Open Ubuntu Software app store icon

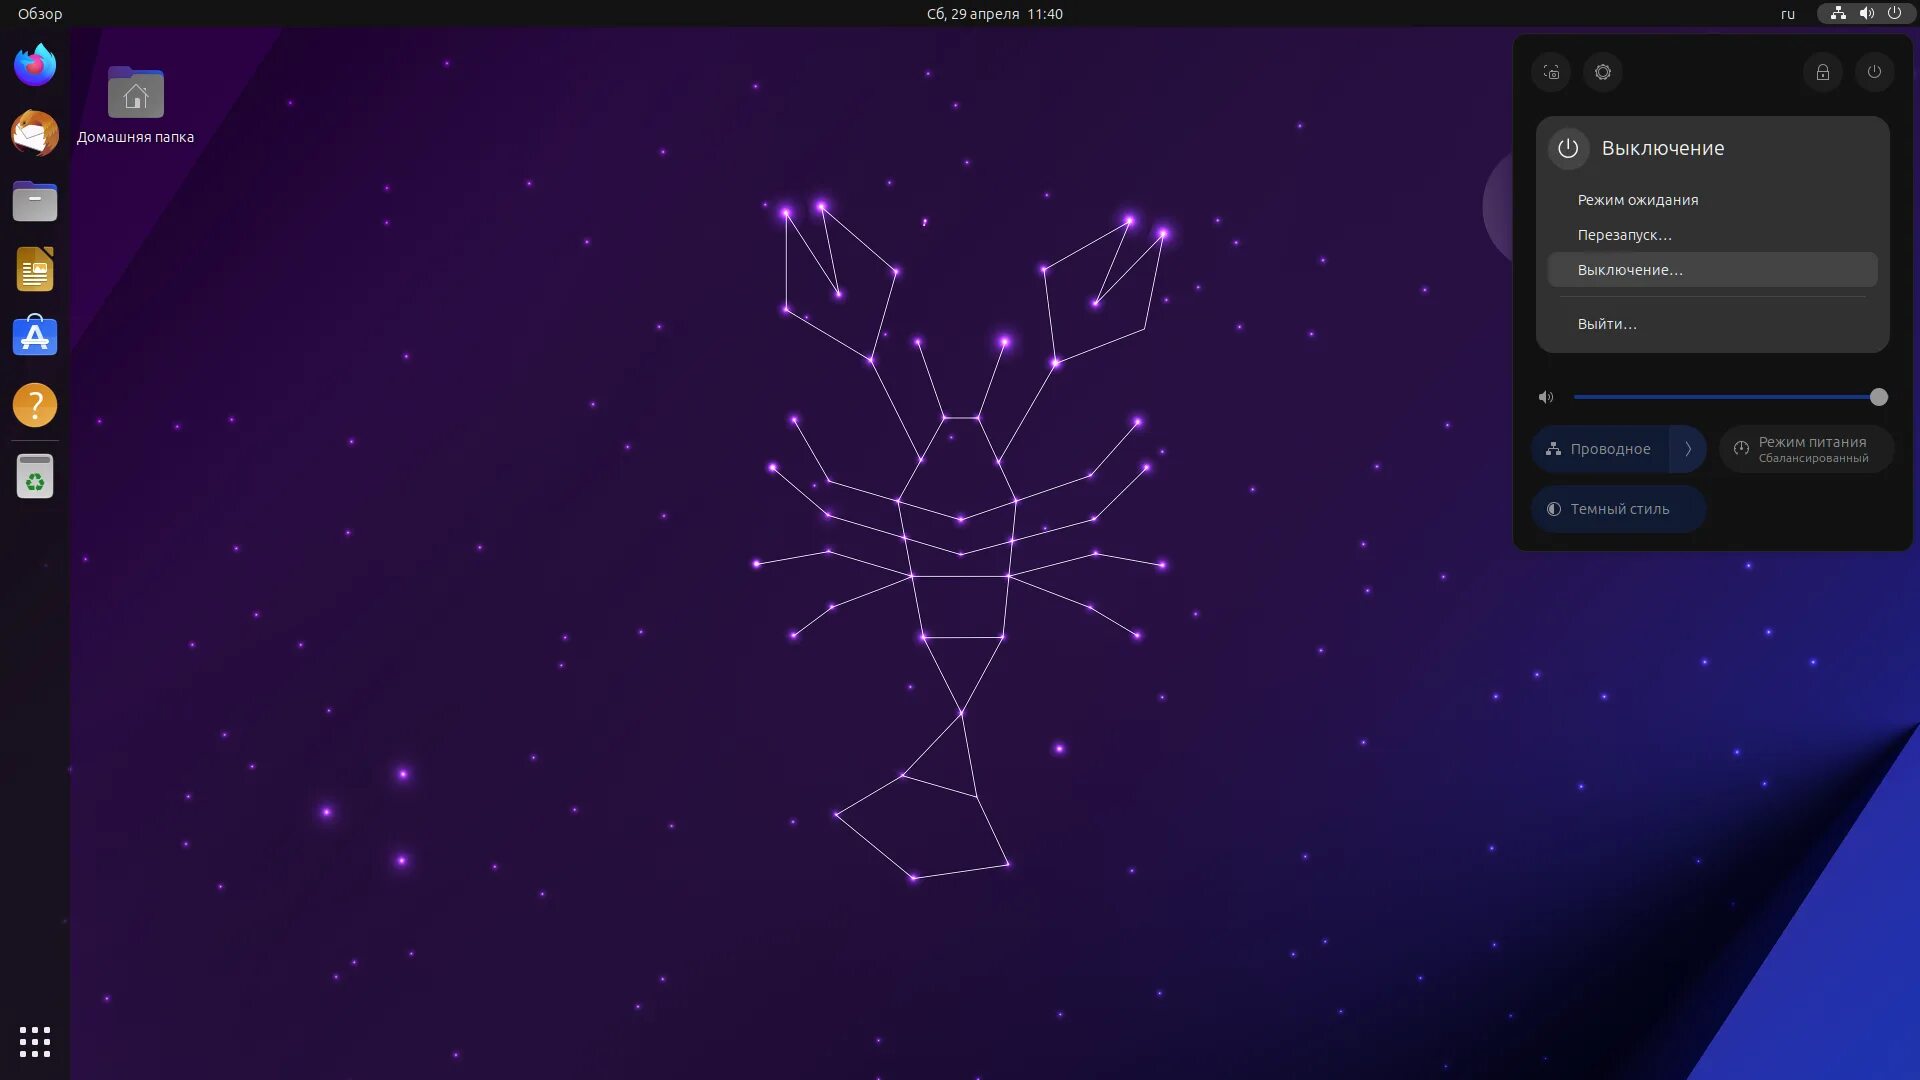pyautogui.click(x=35, y=337)
